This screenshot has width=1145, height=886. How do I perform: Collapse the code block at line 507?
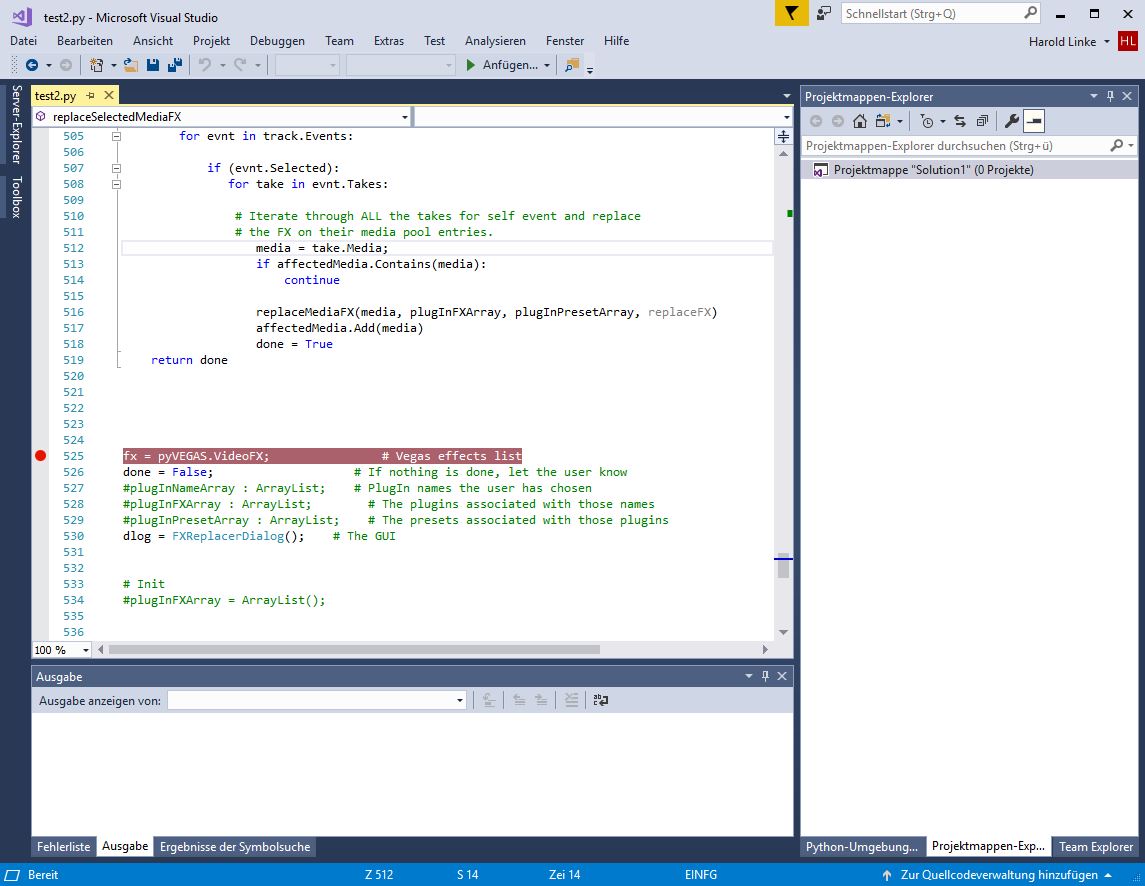(116, 168)
